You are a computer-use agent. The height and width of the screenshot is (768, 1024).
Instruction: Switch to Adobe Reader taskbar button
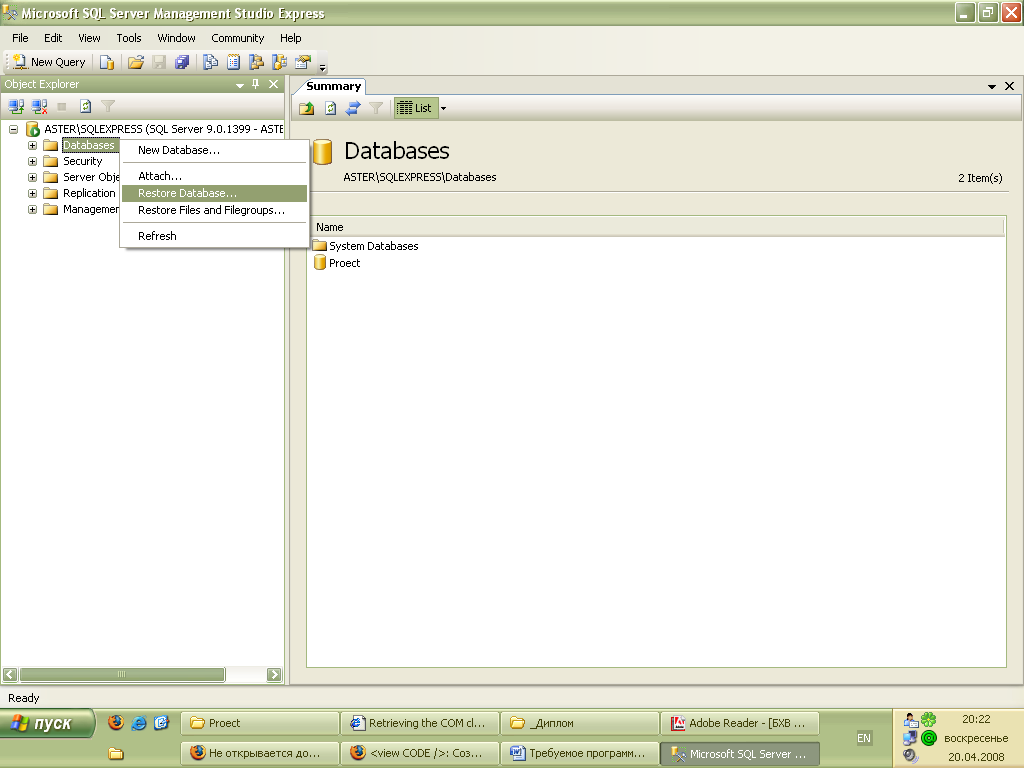pos(739,723)
